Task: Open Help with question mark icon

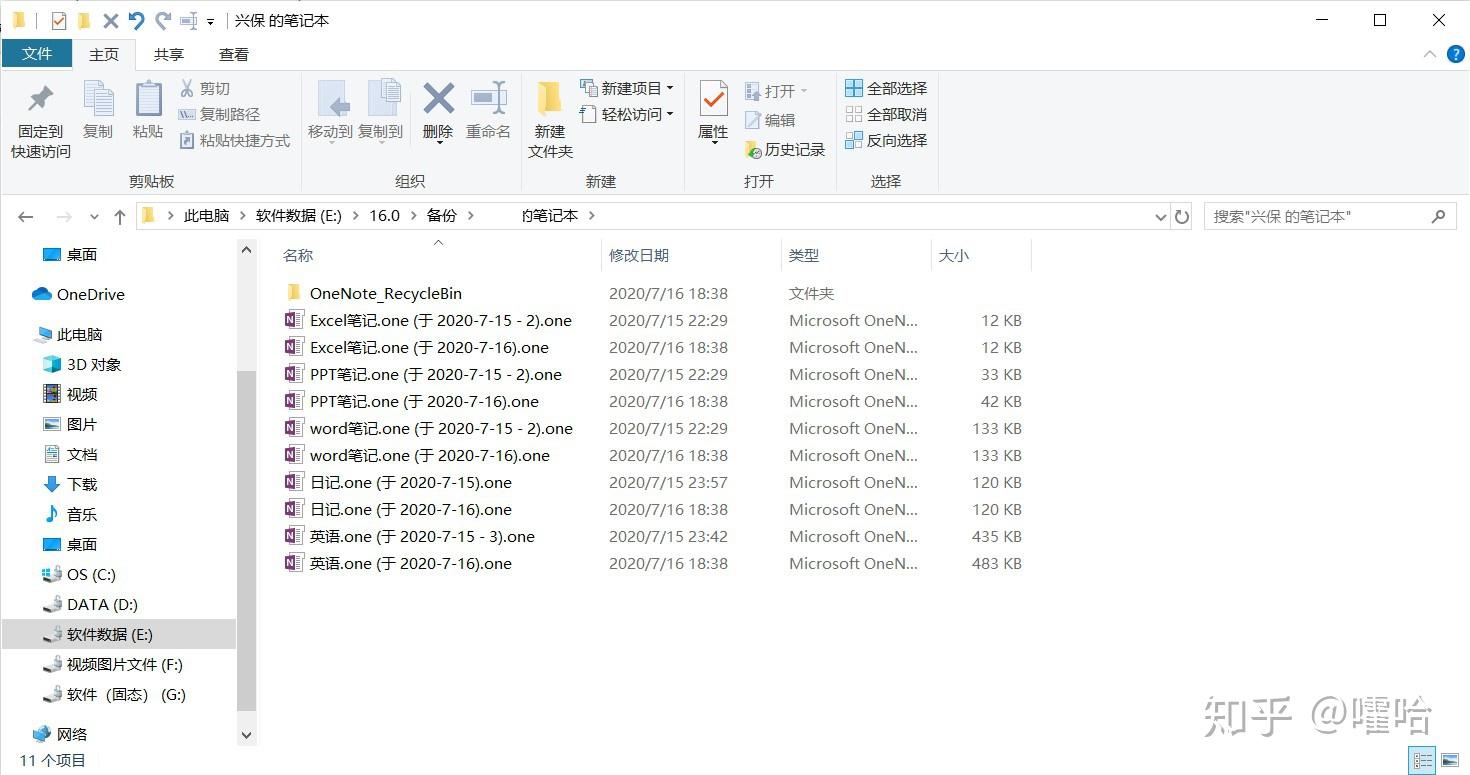Action: point(1455,55)
